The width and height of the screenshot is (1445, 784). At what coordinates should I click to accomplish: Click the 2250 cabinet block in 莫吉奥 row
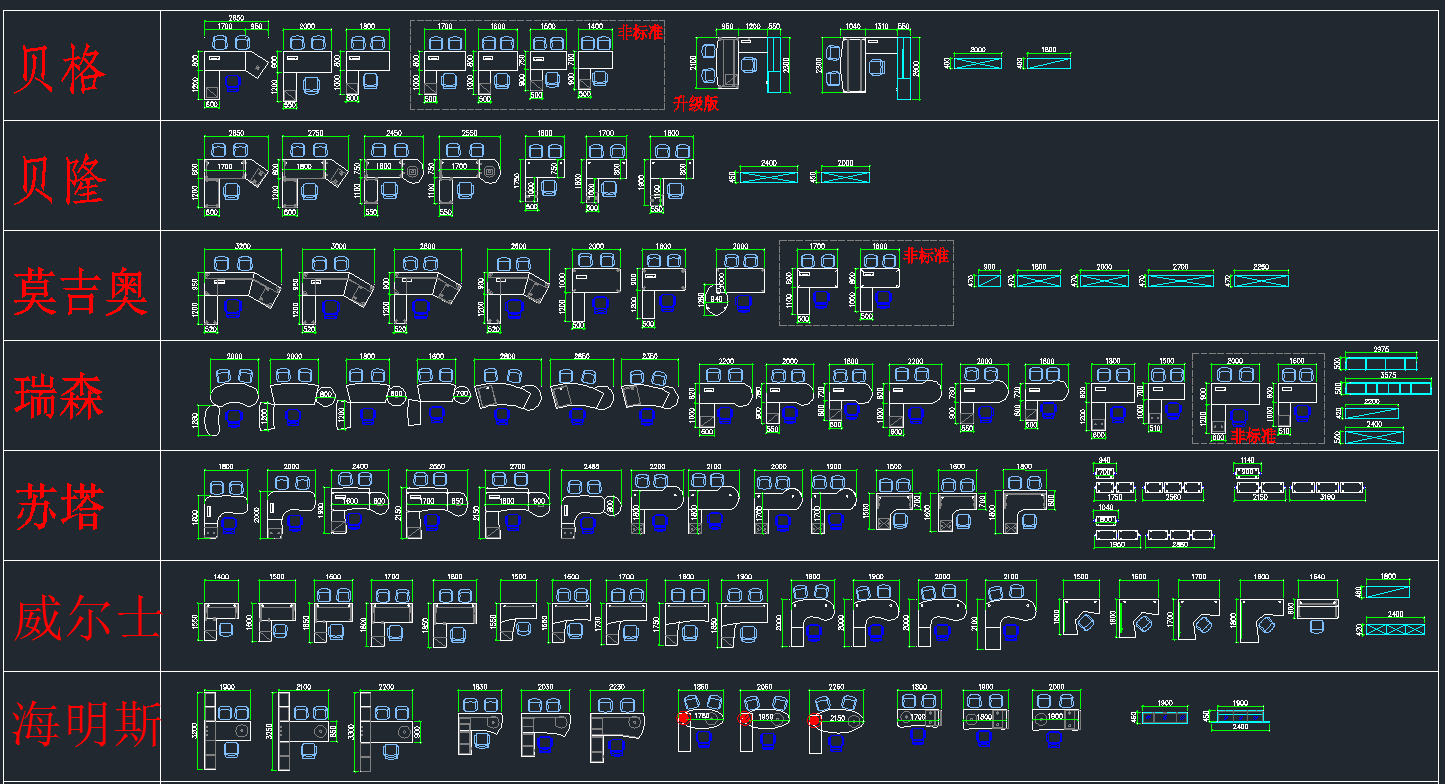tap(1260, 280)
